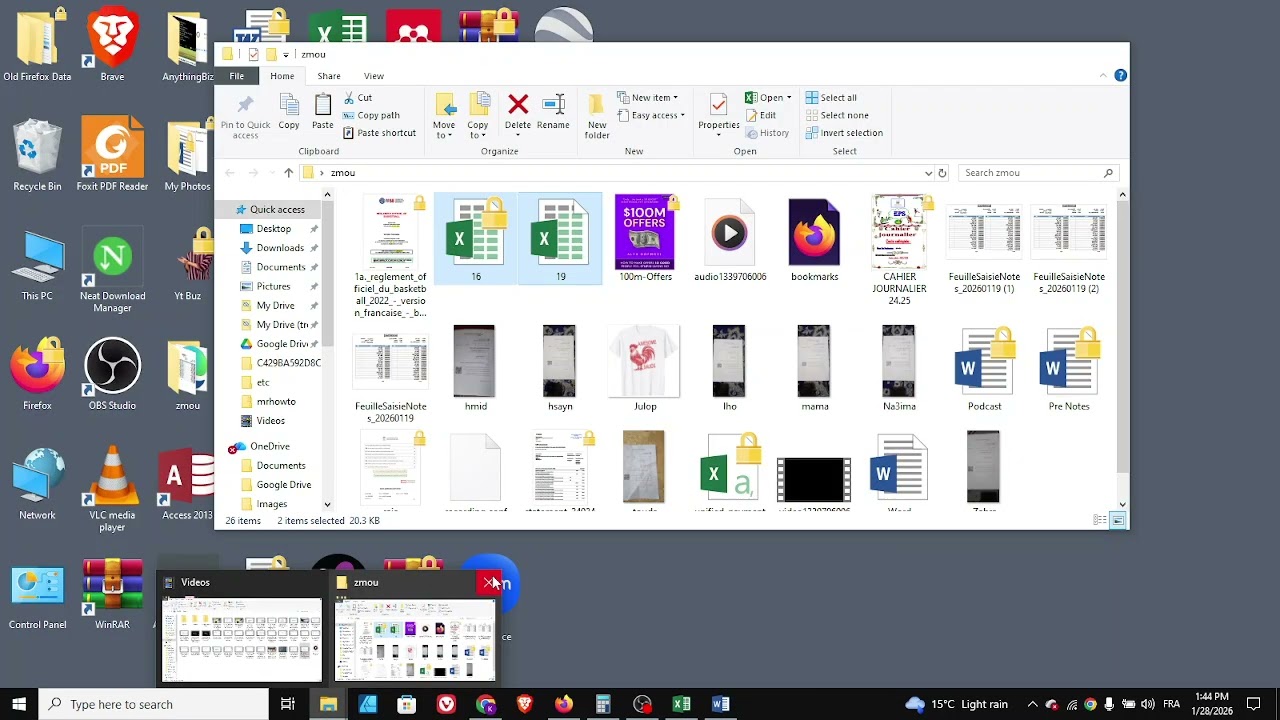This screenshot has width=1280, height=720.
Task: Select the 100m-Offers file thumbnail
Action: click(x=645, y=239)
